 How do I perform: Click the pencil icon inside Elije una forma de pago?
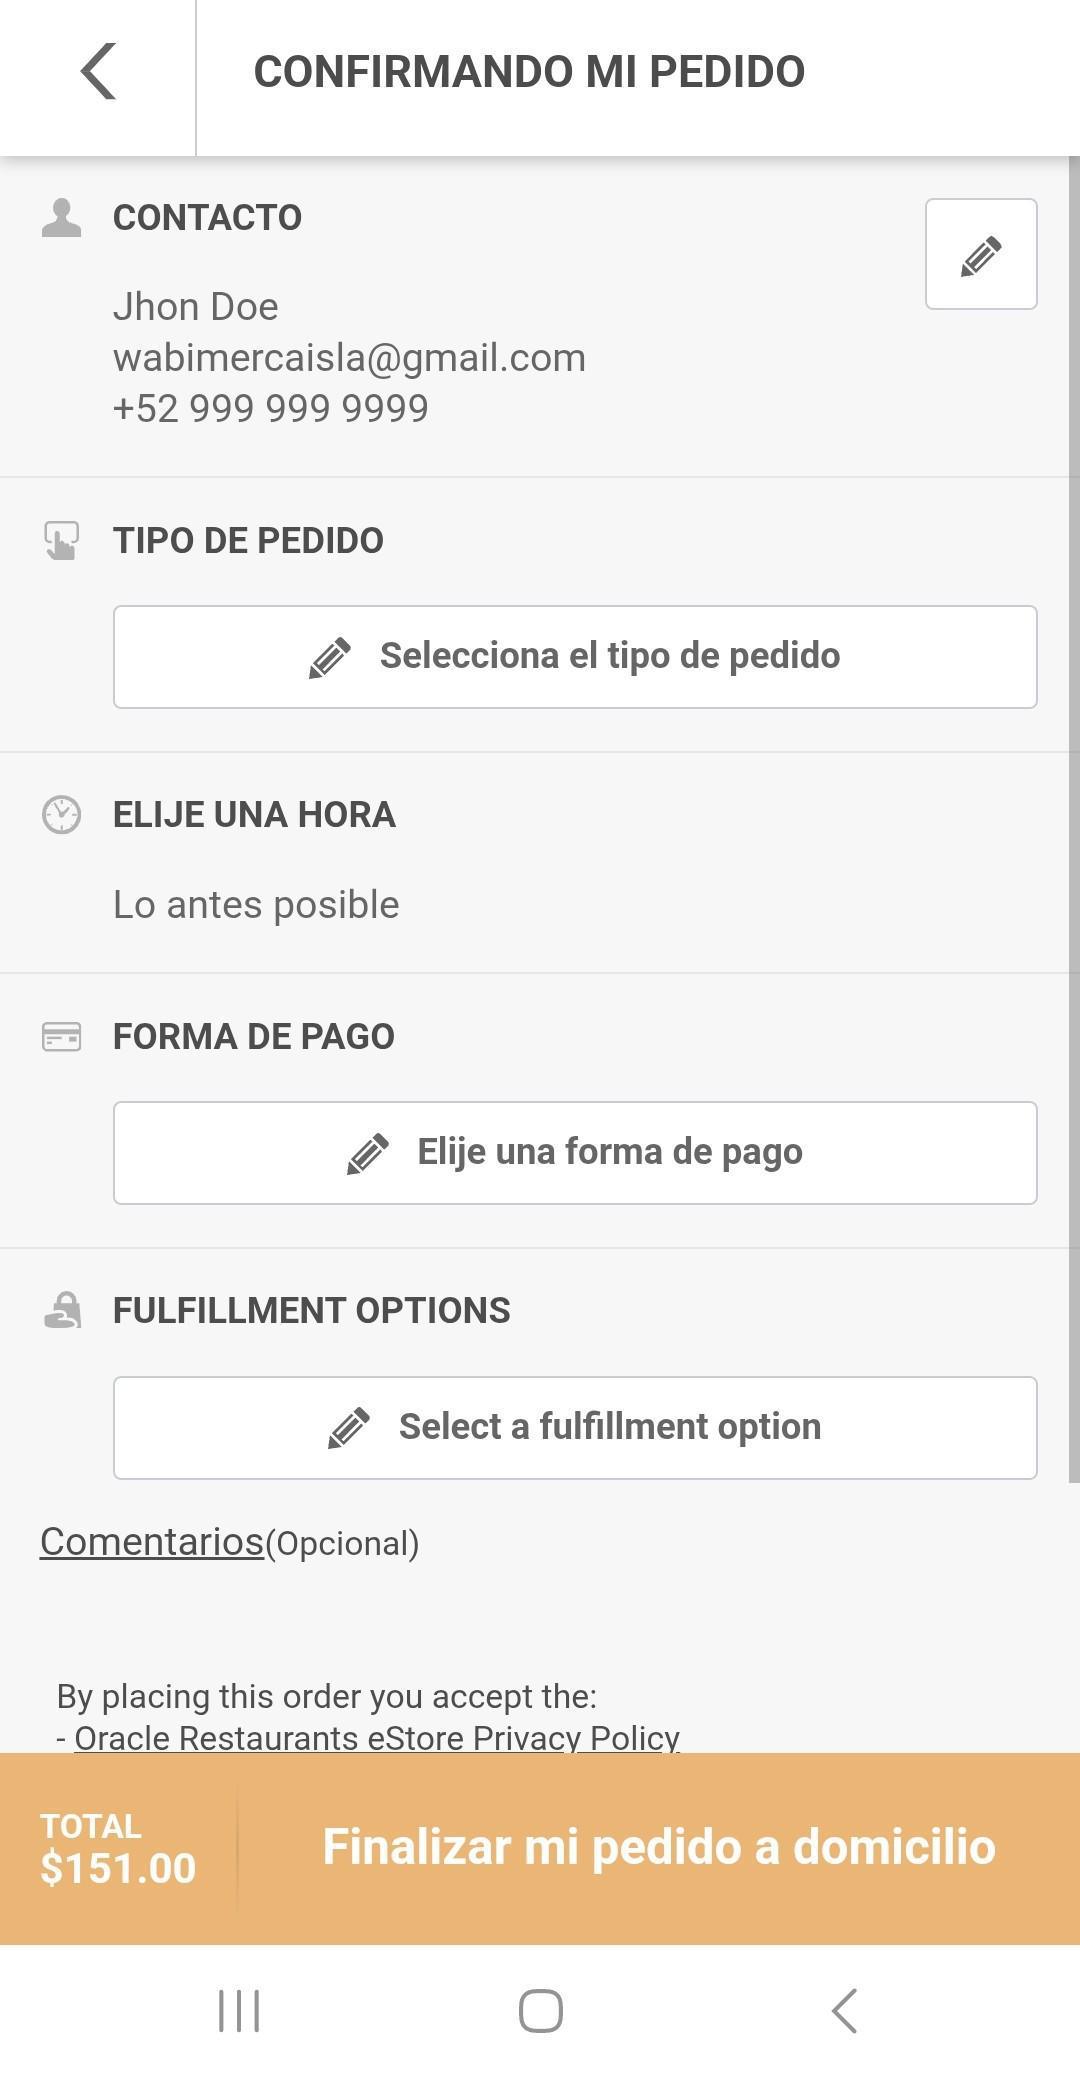pyautogui.click(x=369, y=1152)
